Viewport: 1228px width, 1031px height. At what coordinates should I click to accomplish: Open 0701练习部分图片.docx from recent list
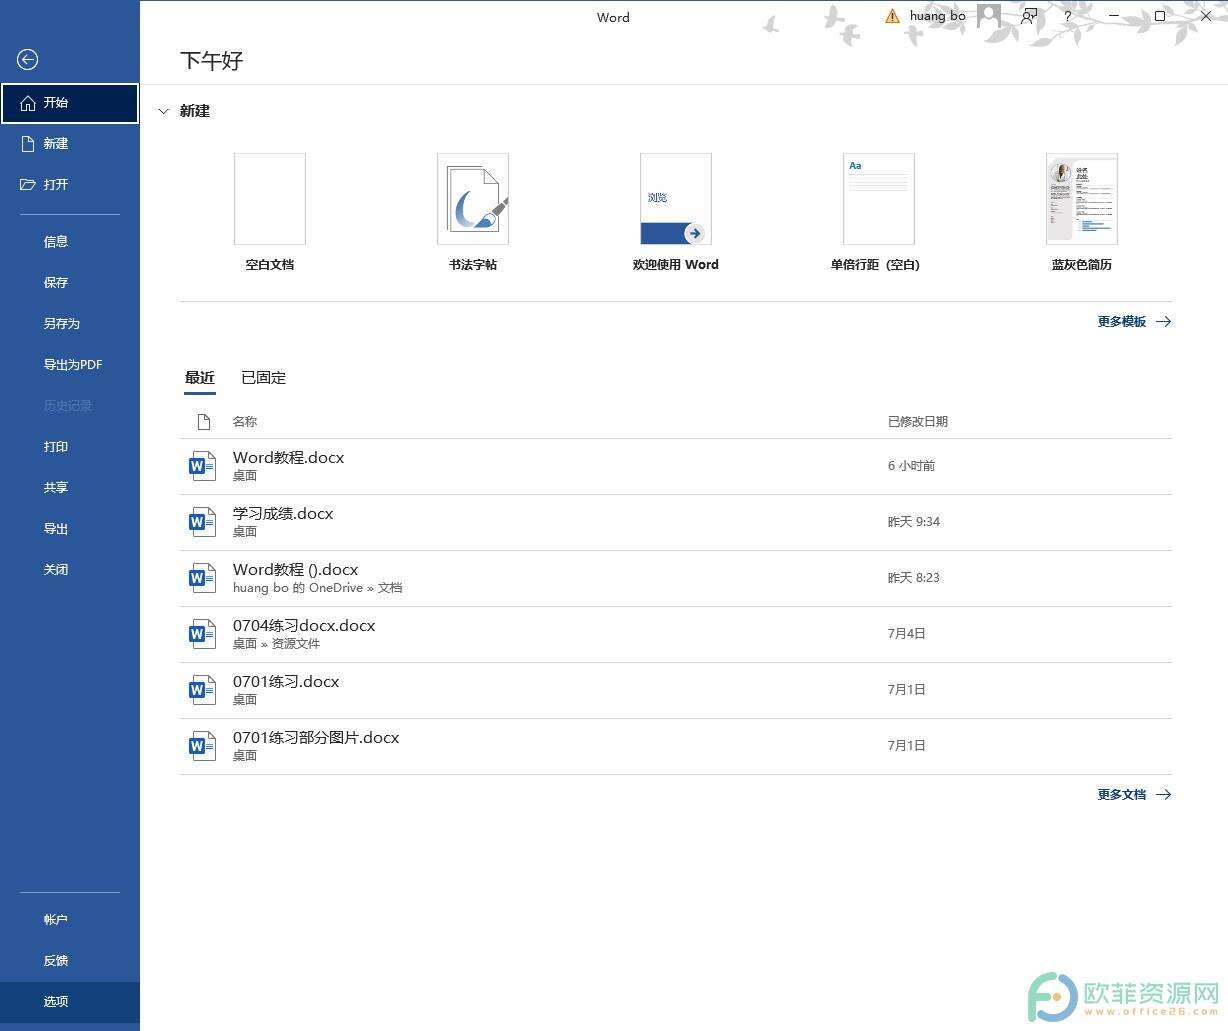pyautogui.click(x=676, y=747)
